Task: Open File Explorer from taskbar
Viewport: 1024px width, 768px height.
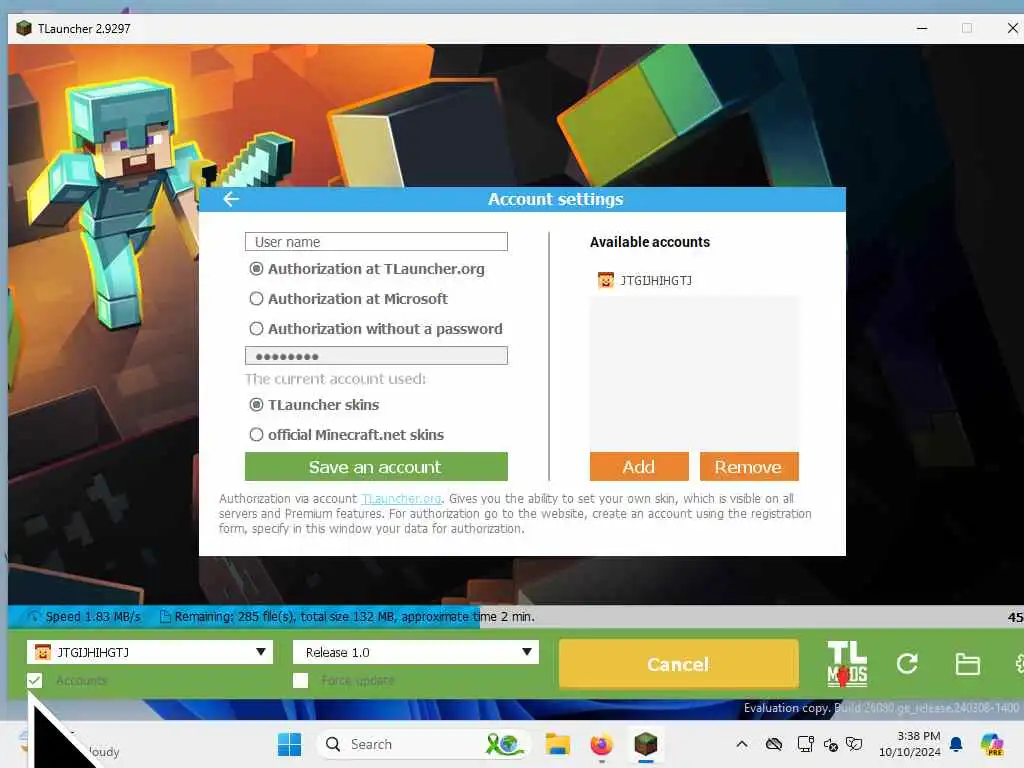Action: (x=558, y=744)
